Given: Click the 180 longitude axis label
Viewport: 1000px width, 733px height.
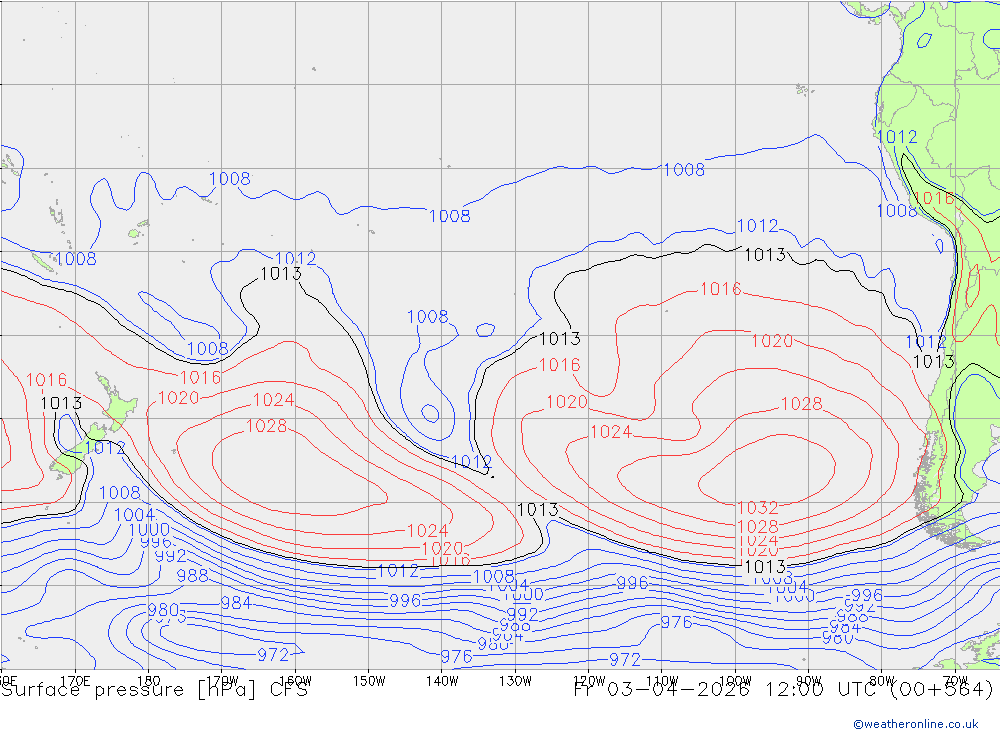Looking at the screenshot, I should click(148, 681).
